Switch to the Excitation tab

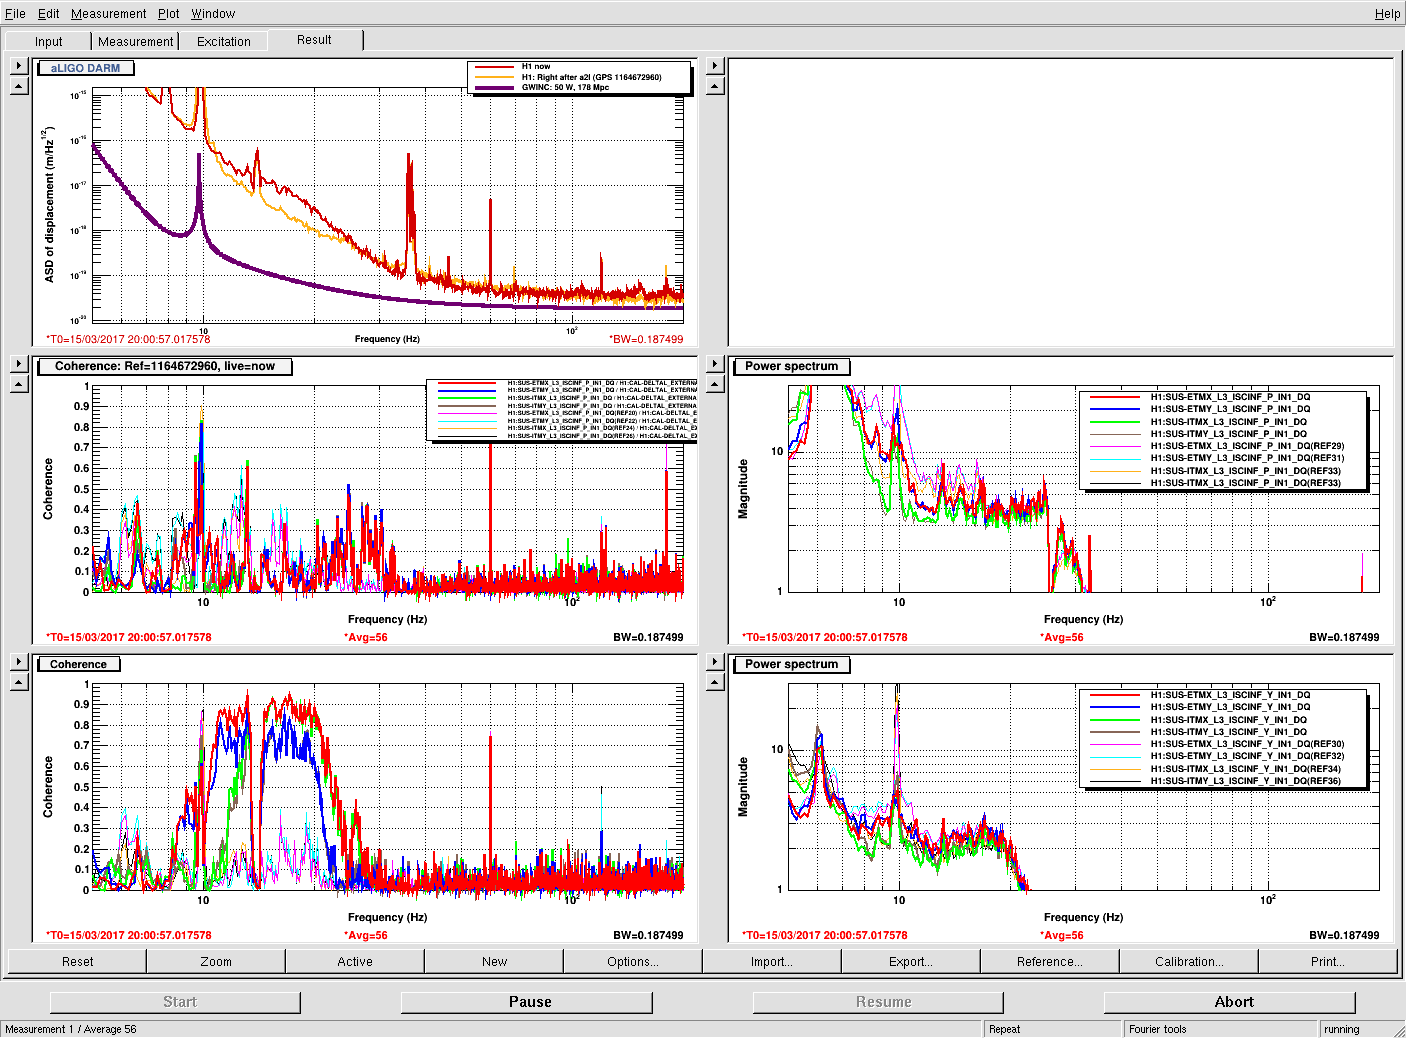[223, 42]
